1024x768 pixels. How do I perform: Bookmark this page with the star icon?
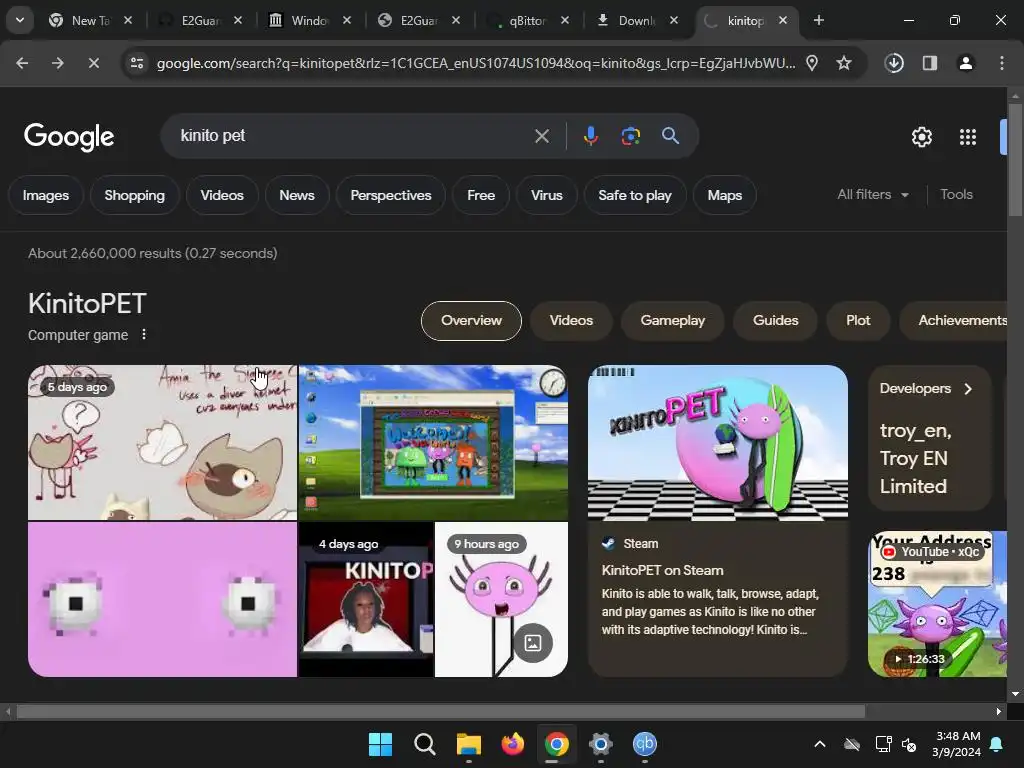[x=844, y=63]
